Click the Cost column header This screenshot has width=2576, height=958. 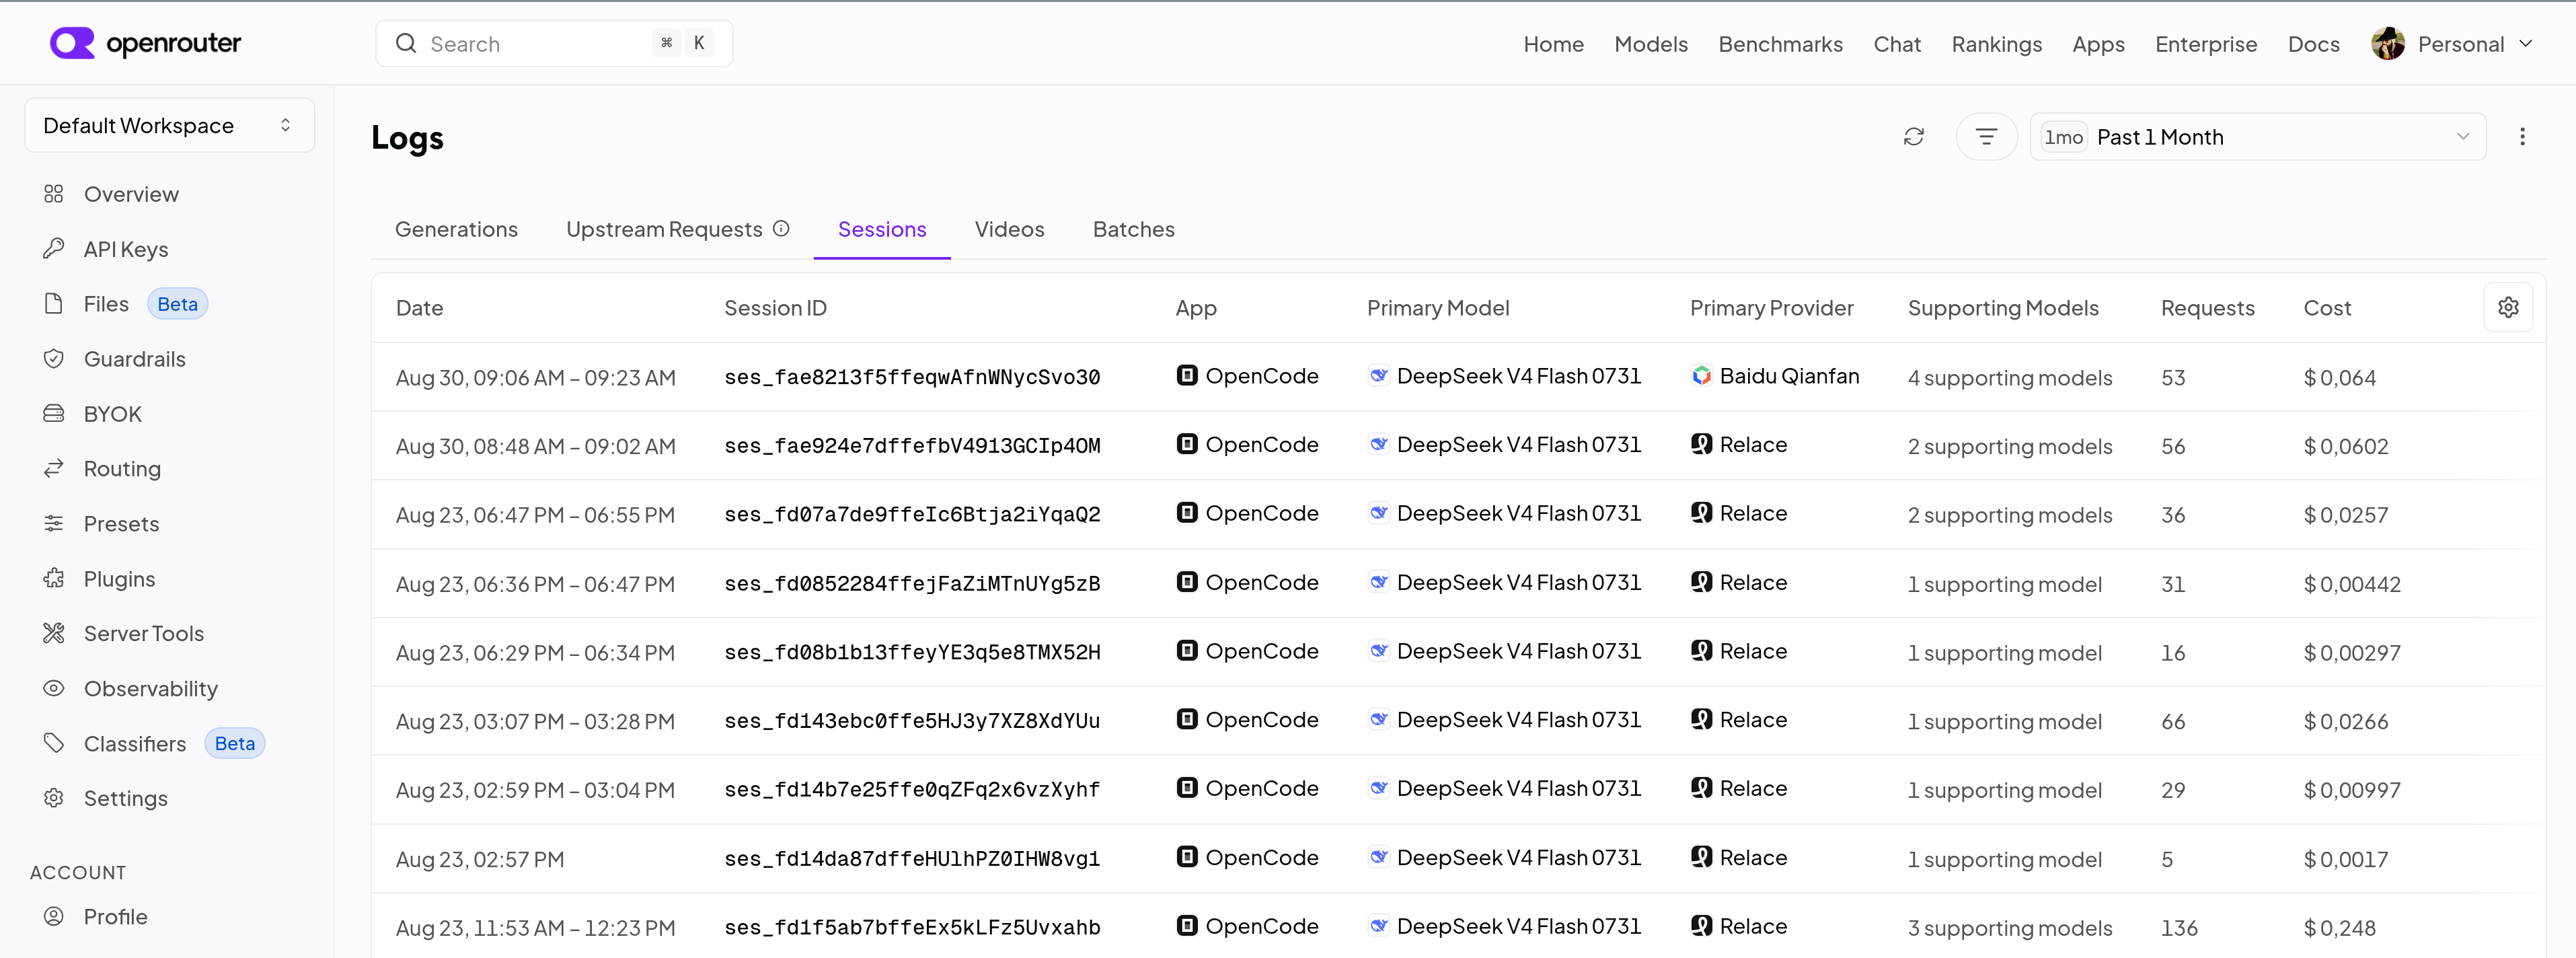pos(2327,308)
